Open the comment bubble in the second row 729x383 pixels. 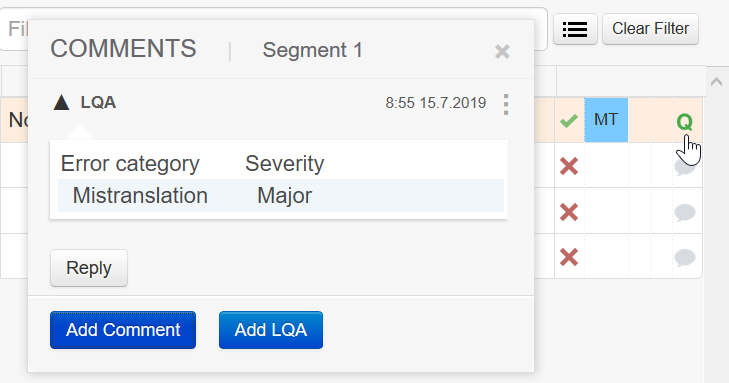pos(685,167)
